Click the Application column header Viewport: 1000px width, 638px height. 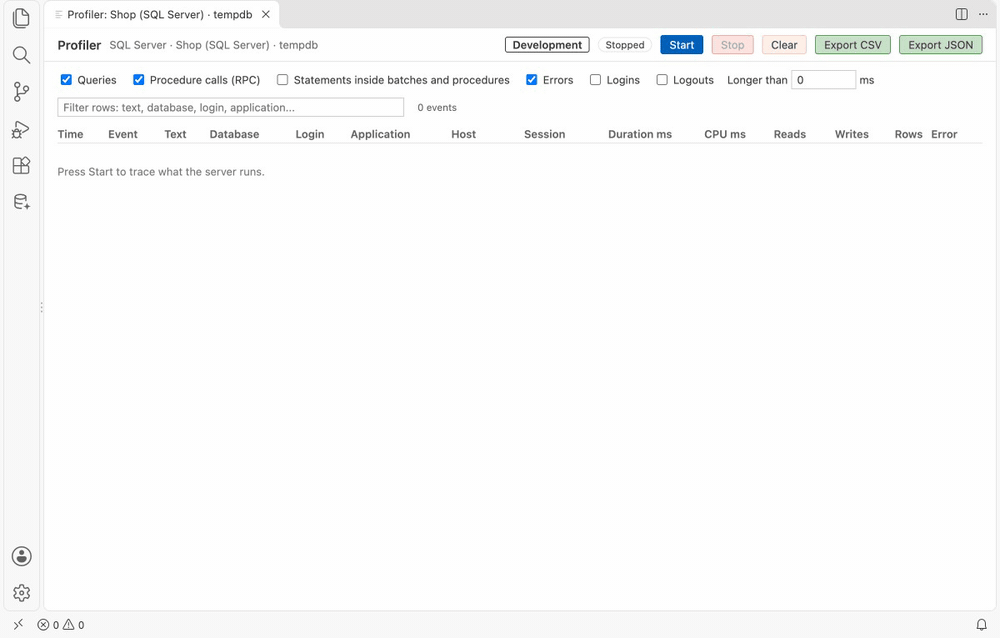pyautogui.click(x=380, y=134)
